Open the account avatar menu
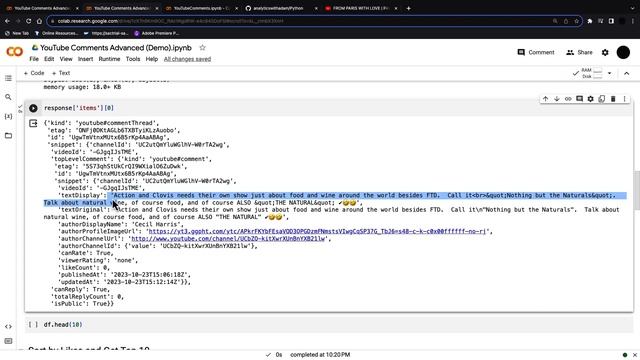Screen dimensions: 640x360 coord(623,52)
